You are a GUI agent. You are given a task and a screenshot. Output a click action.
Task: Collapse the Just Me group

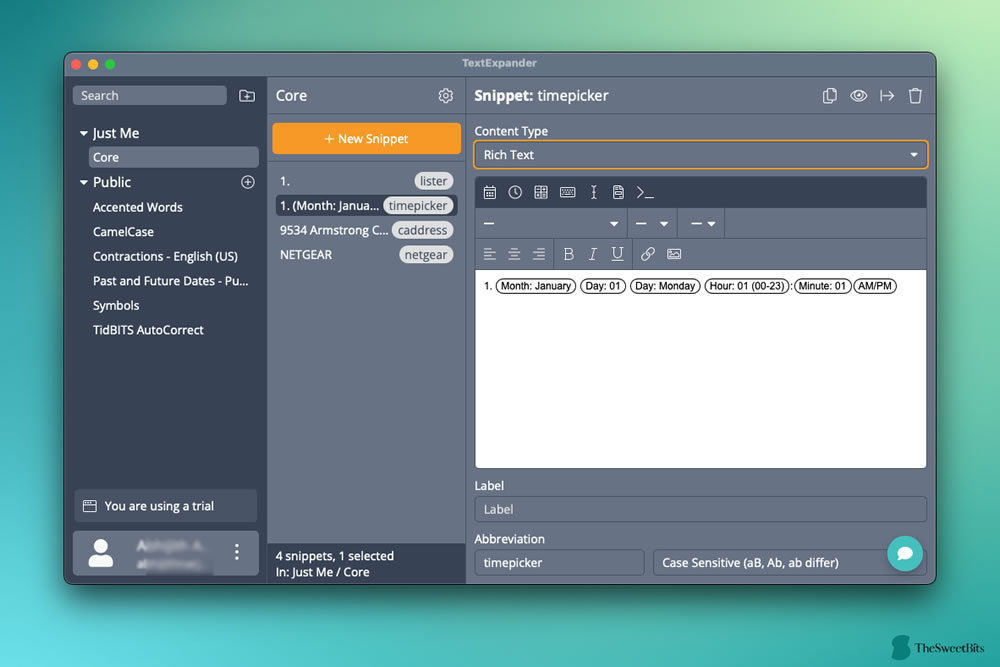[84, 133]
